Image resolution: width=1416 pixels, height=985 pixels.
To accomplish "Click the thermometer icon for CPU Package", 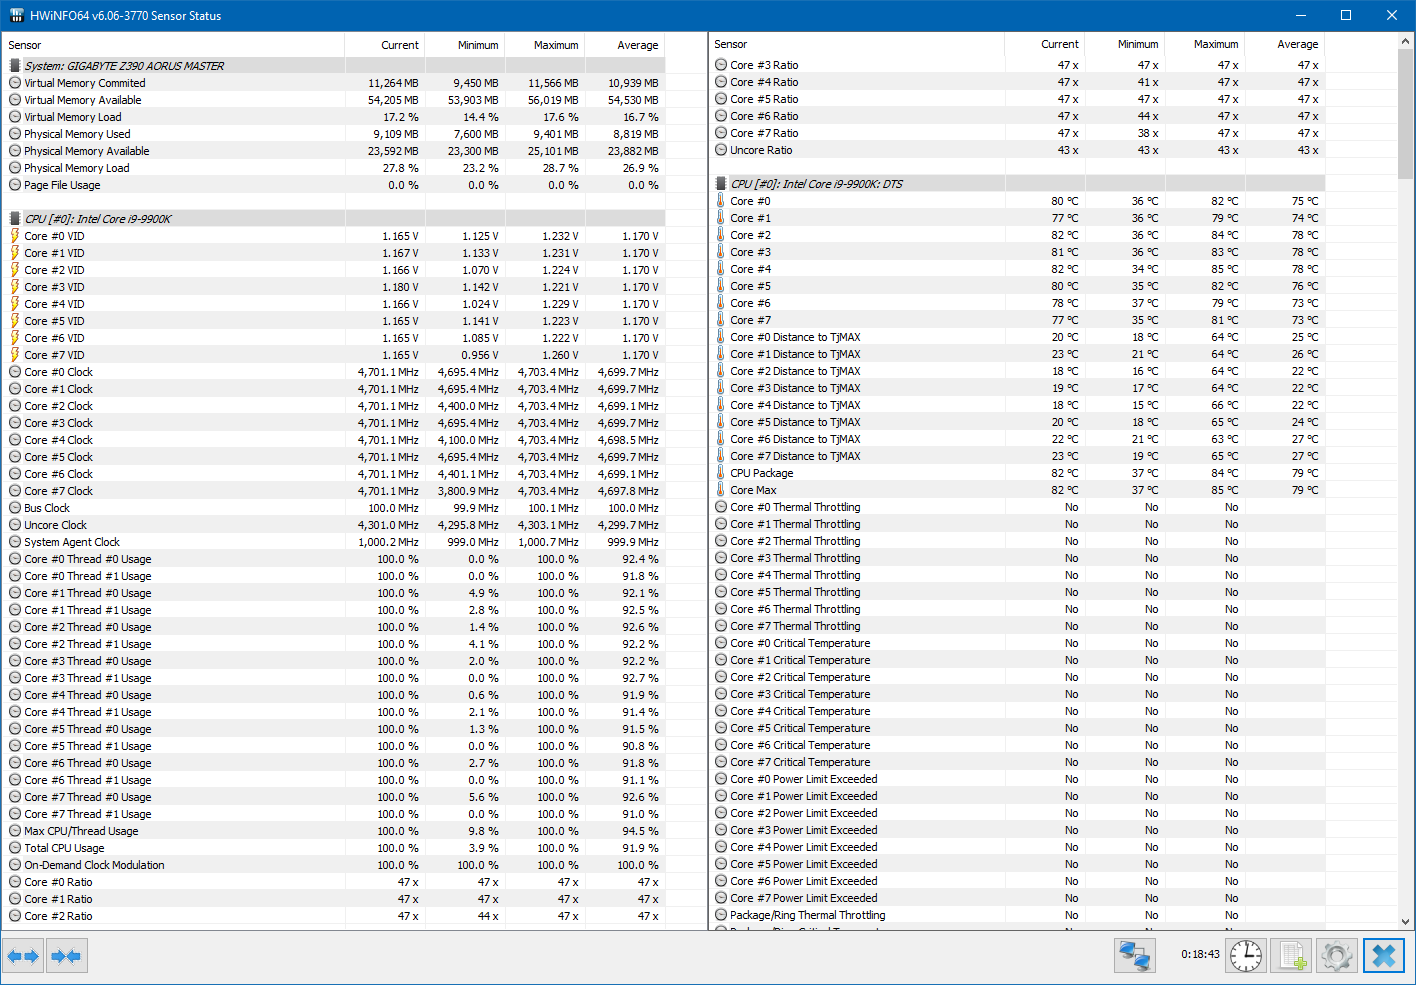I will click(720, 473).
